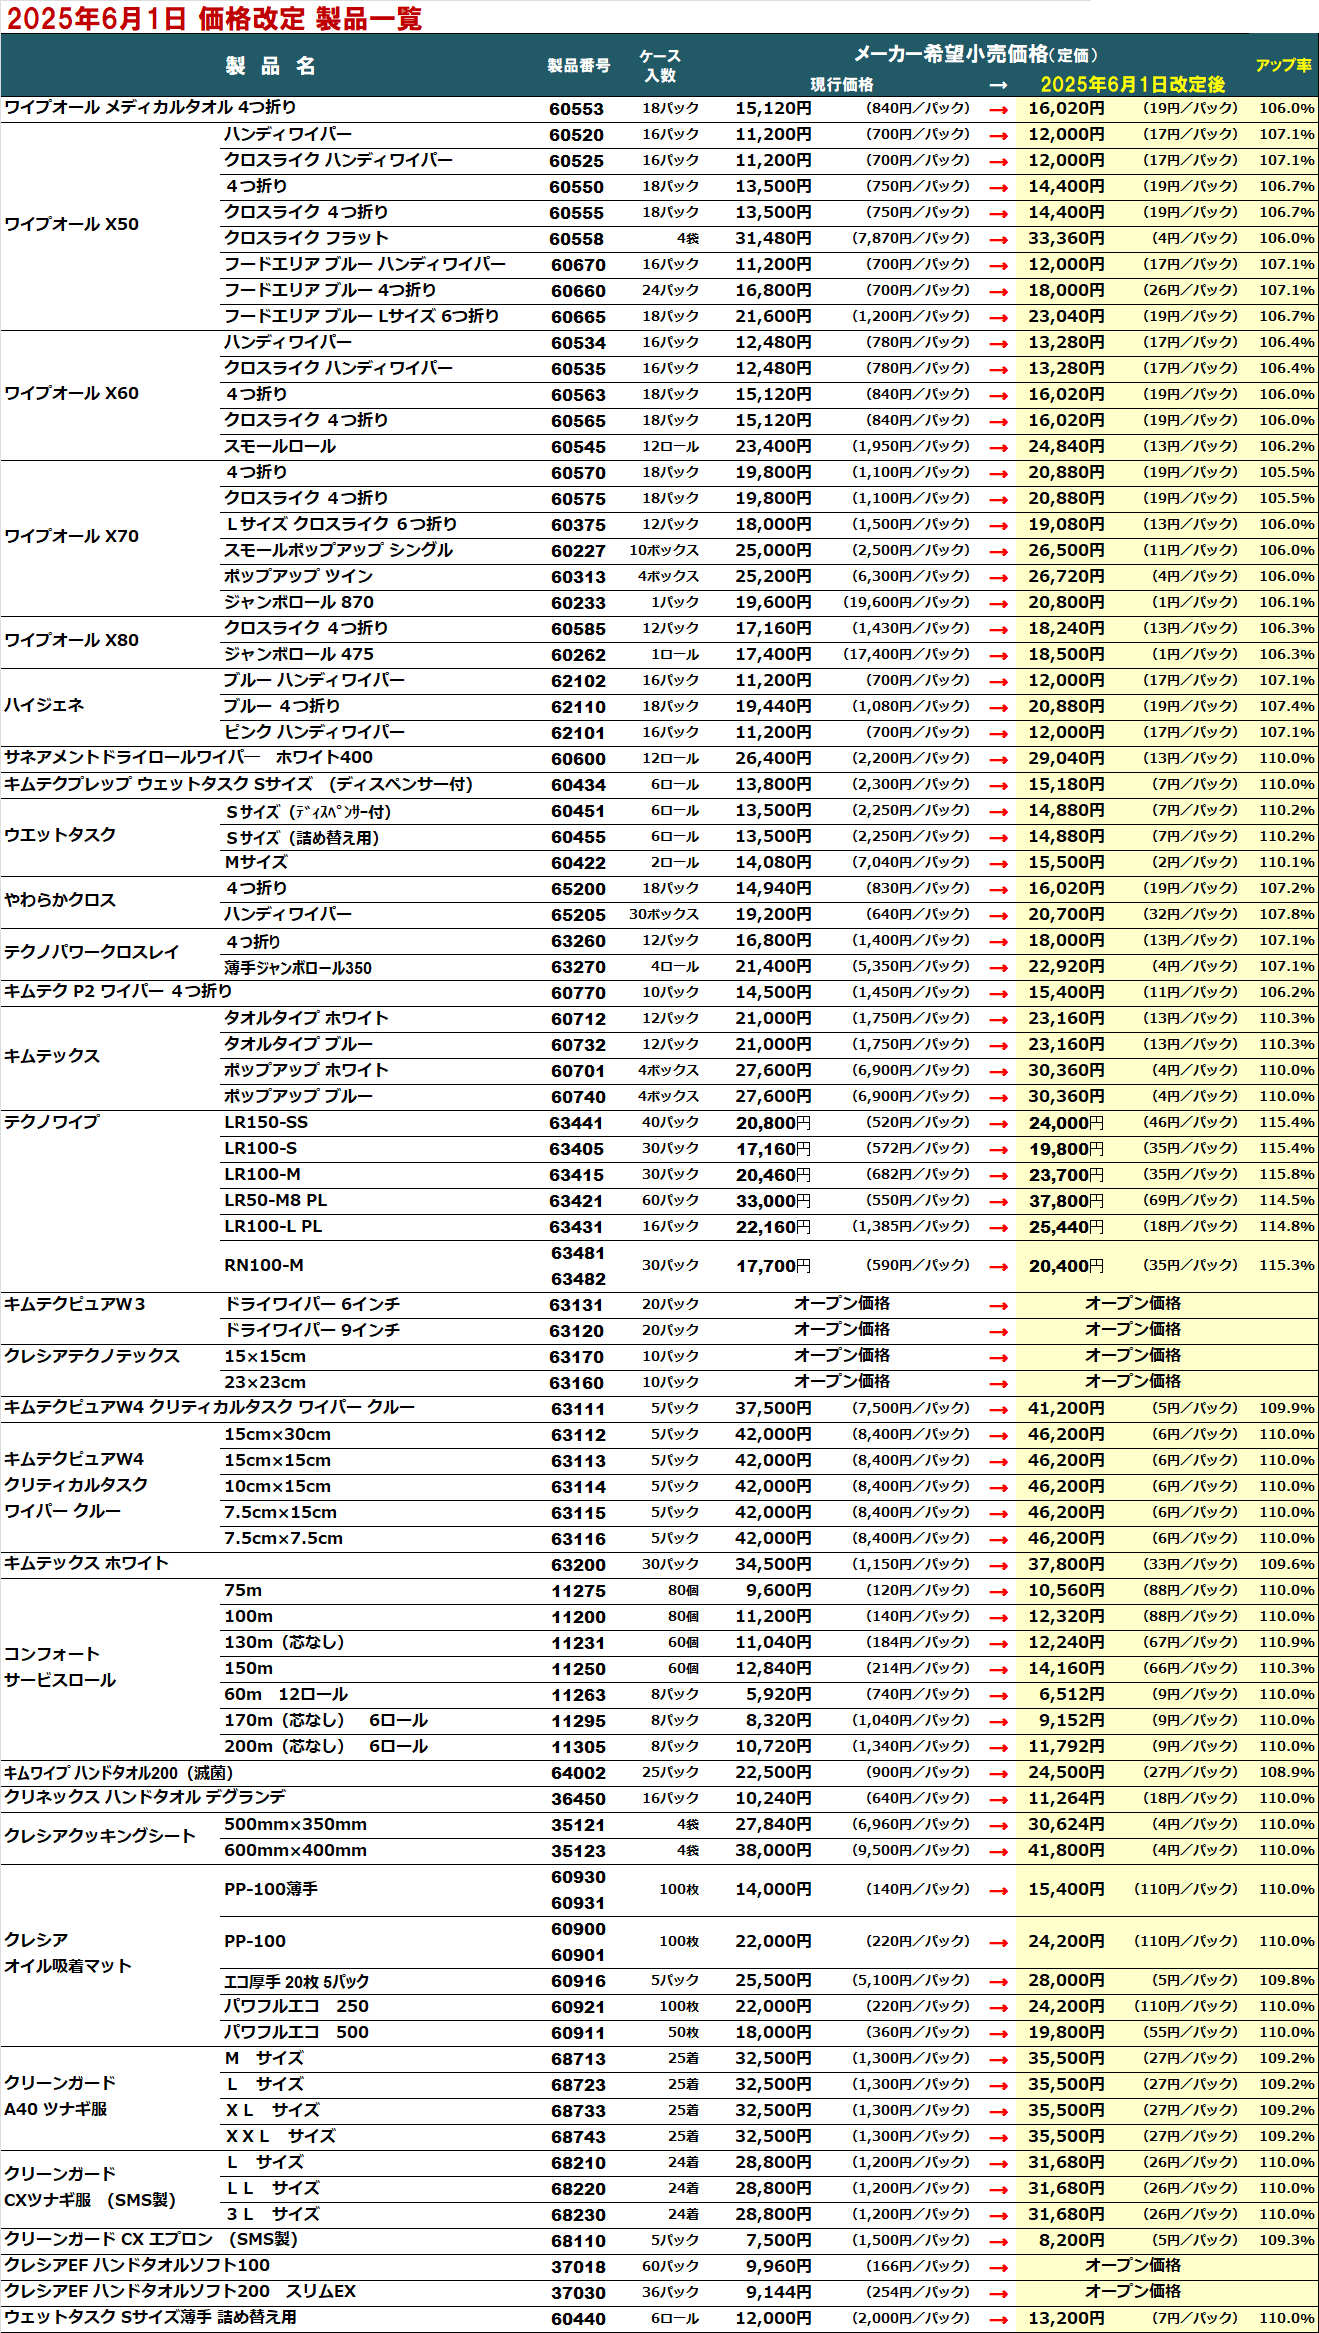Select the 製品番号 column header
The image size is (1319, 2333).
point(578,66)
